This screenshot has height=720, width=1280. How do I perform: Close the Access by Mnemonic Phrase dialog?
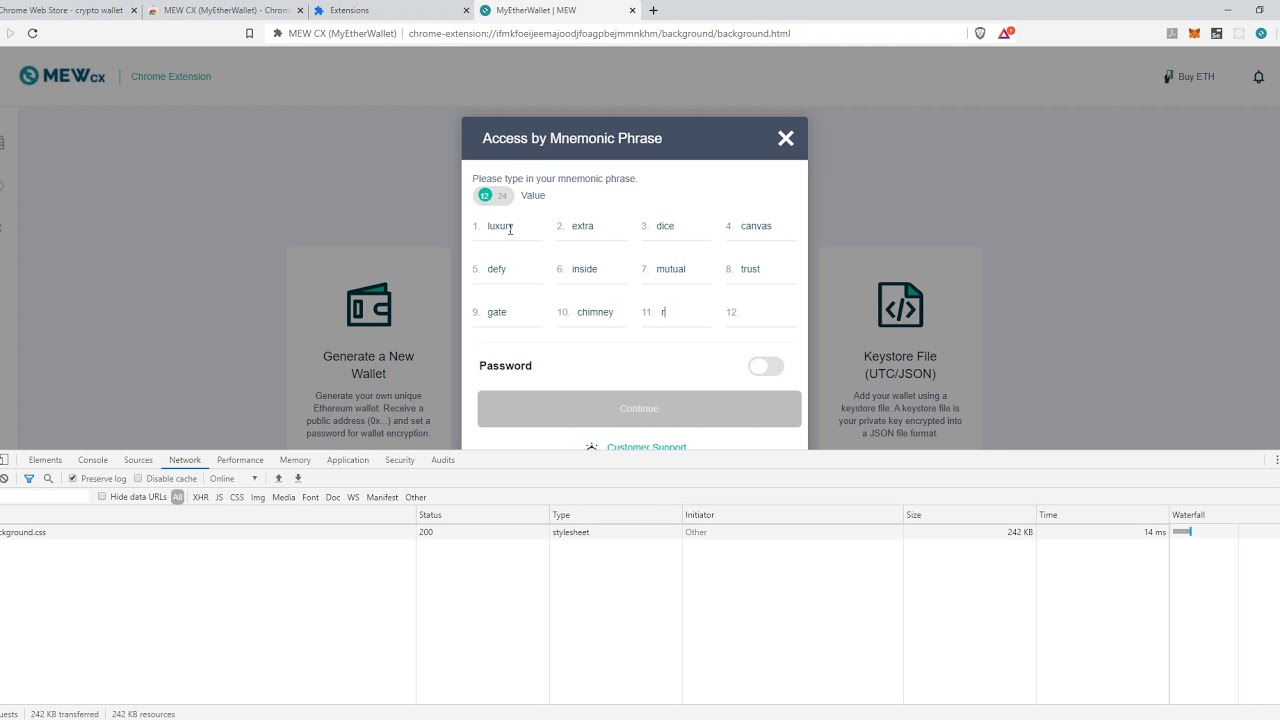(x=786, y=139)
